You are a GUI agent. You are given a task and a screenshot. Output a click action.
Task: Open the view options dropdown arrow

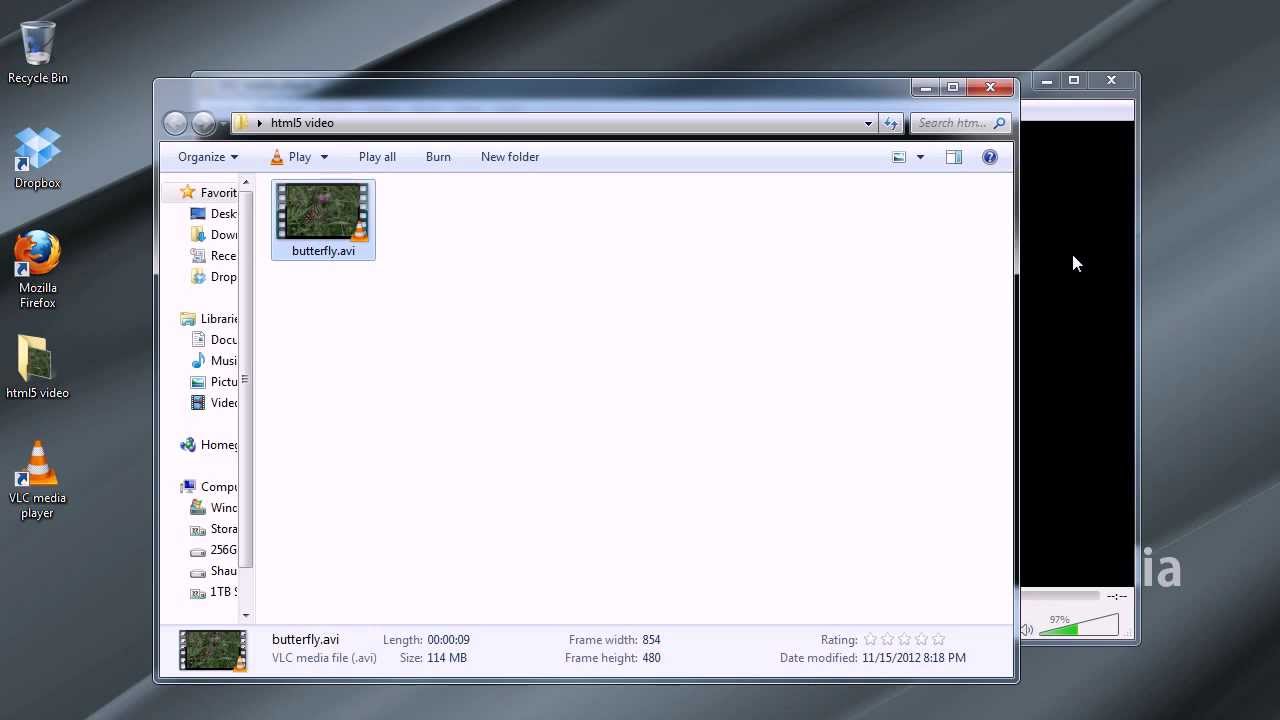[x=920, y=157]
